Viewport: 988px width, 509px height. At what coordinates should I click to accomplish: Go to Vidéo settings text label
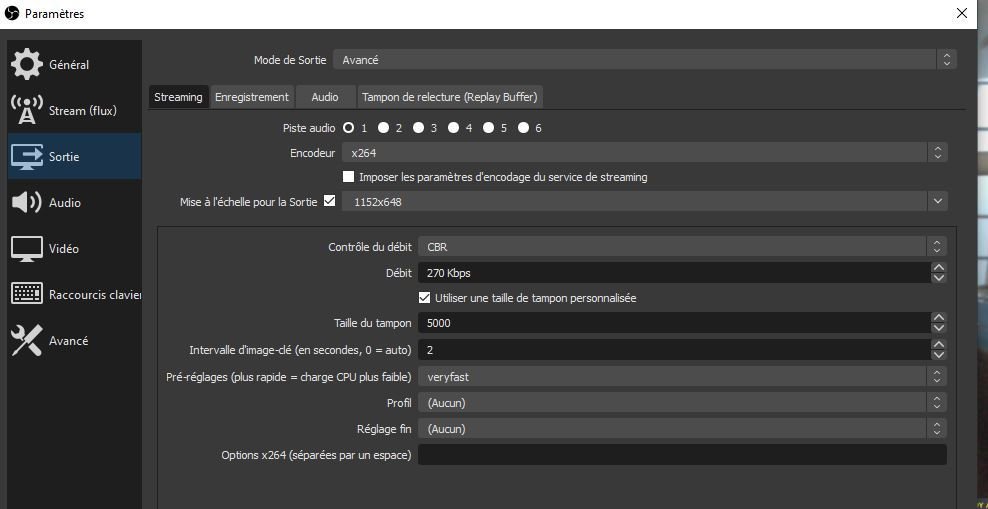click(64, 249)
